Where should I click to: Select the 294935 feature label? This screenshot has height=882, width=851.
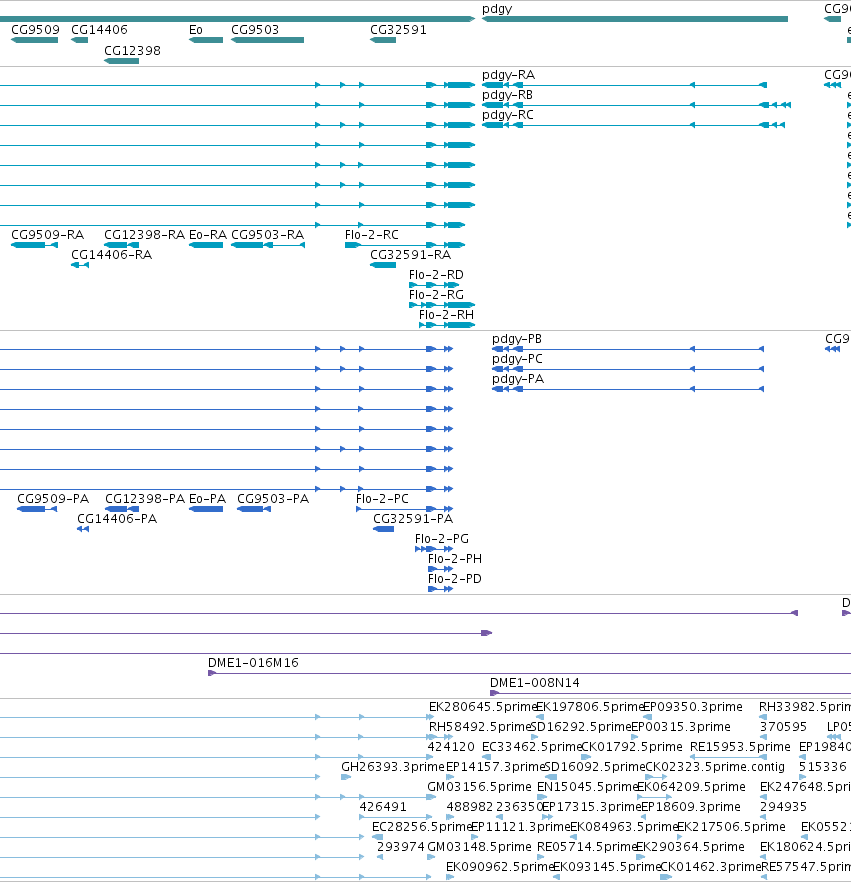(x=784, y=807)
